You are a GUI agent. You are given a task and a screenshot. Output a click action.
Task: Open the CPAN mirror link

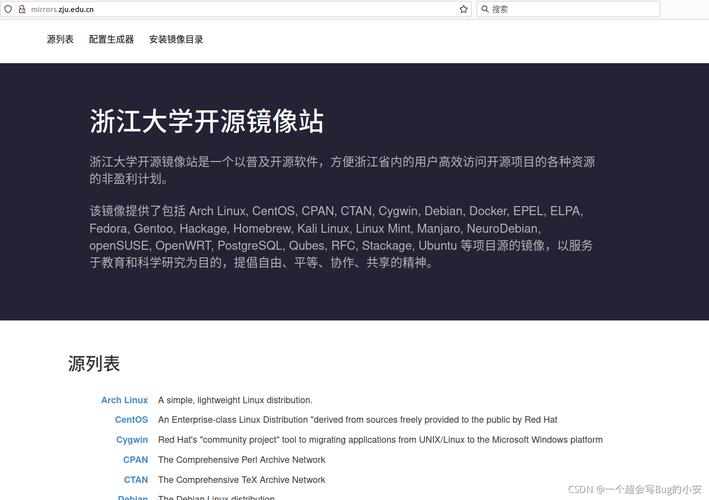136,460
